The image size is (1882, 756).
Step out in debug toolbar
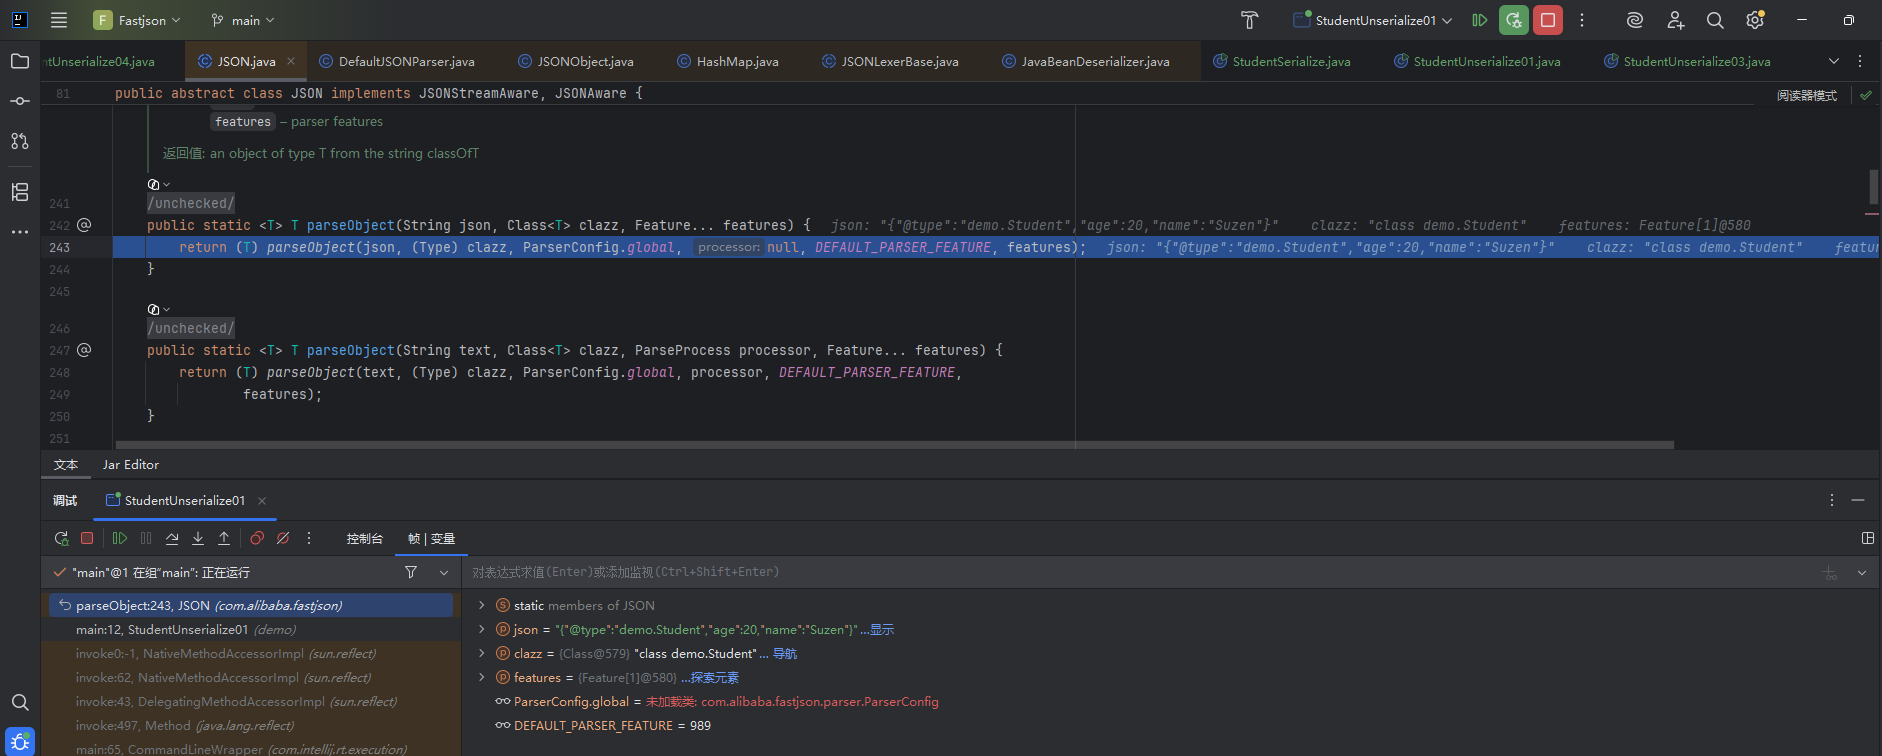[x=224, y=538]
